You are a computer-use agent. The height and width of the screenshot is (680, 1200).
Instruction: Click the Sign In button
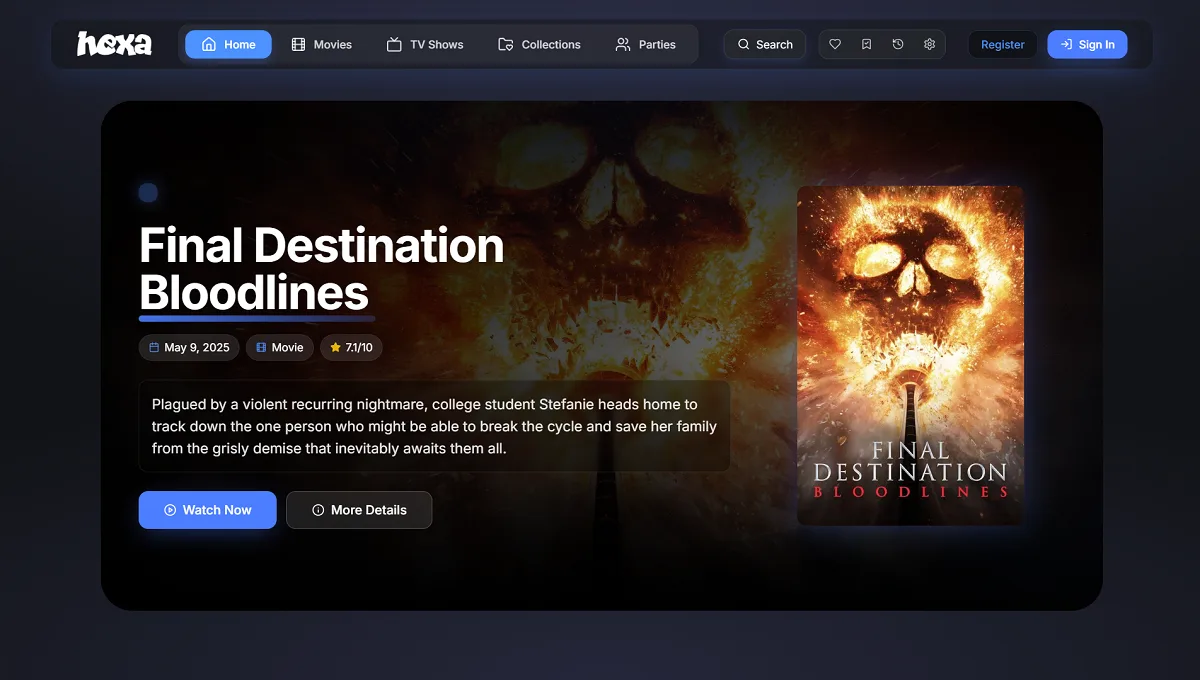pyautogui.click(x=1087, y=44)
